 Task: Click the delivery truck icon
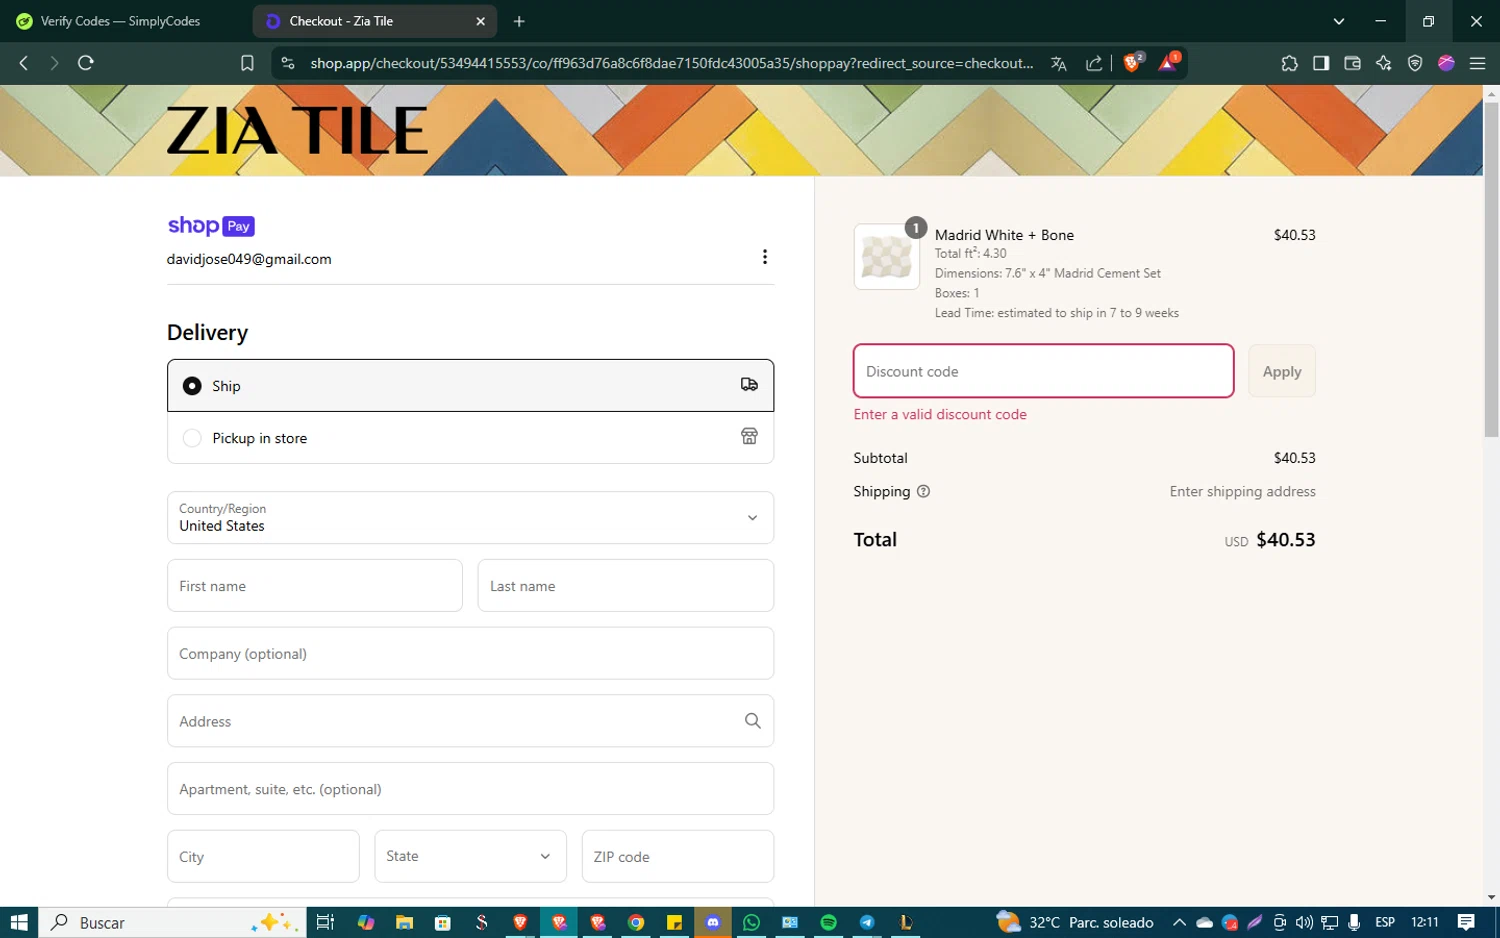(x=749, y=385)
